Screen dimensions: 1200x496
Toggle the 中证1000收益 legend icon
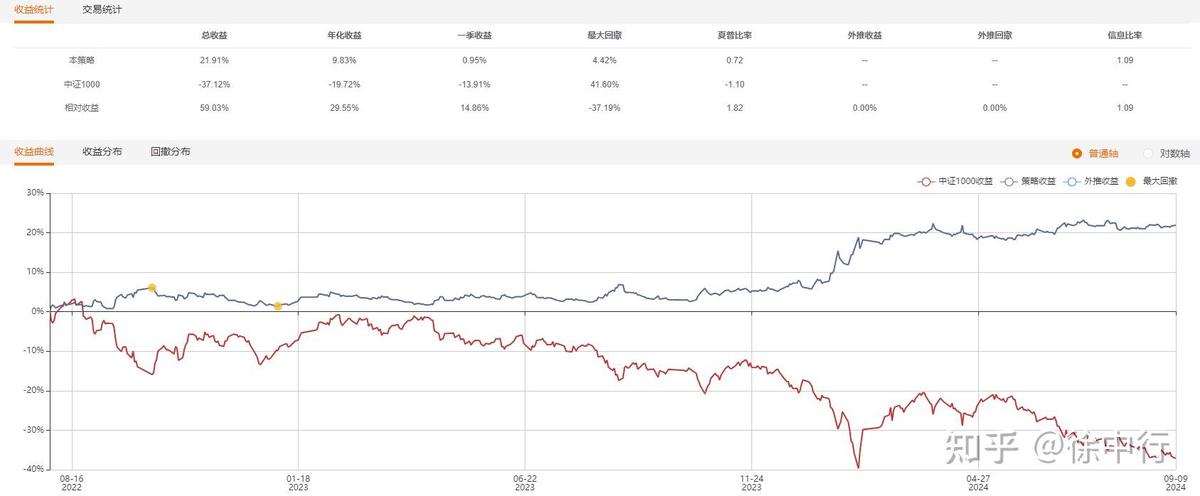coord(926,182)
